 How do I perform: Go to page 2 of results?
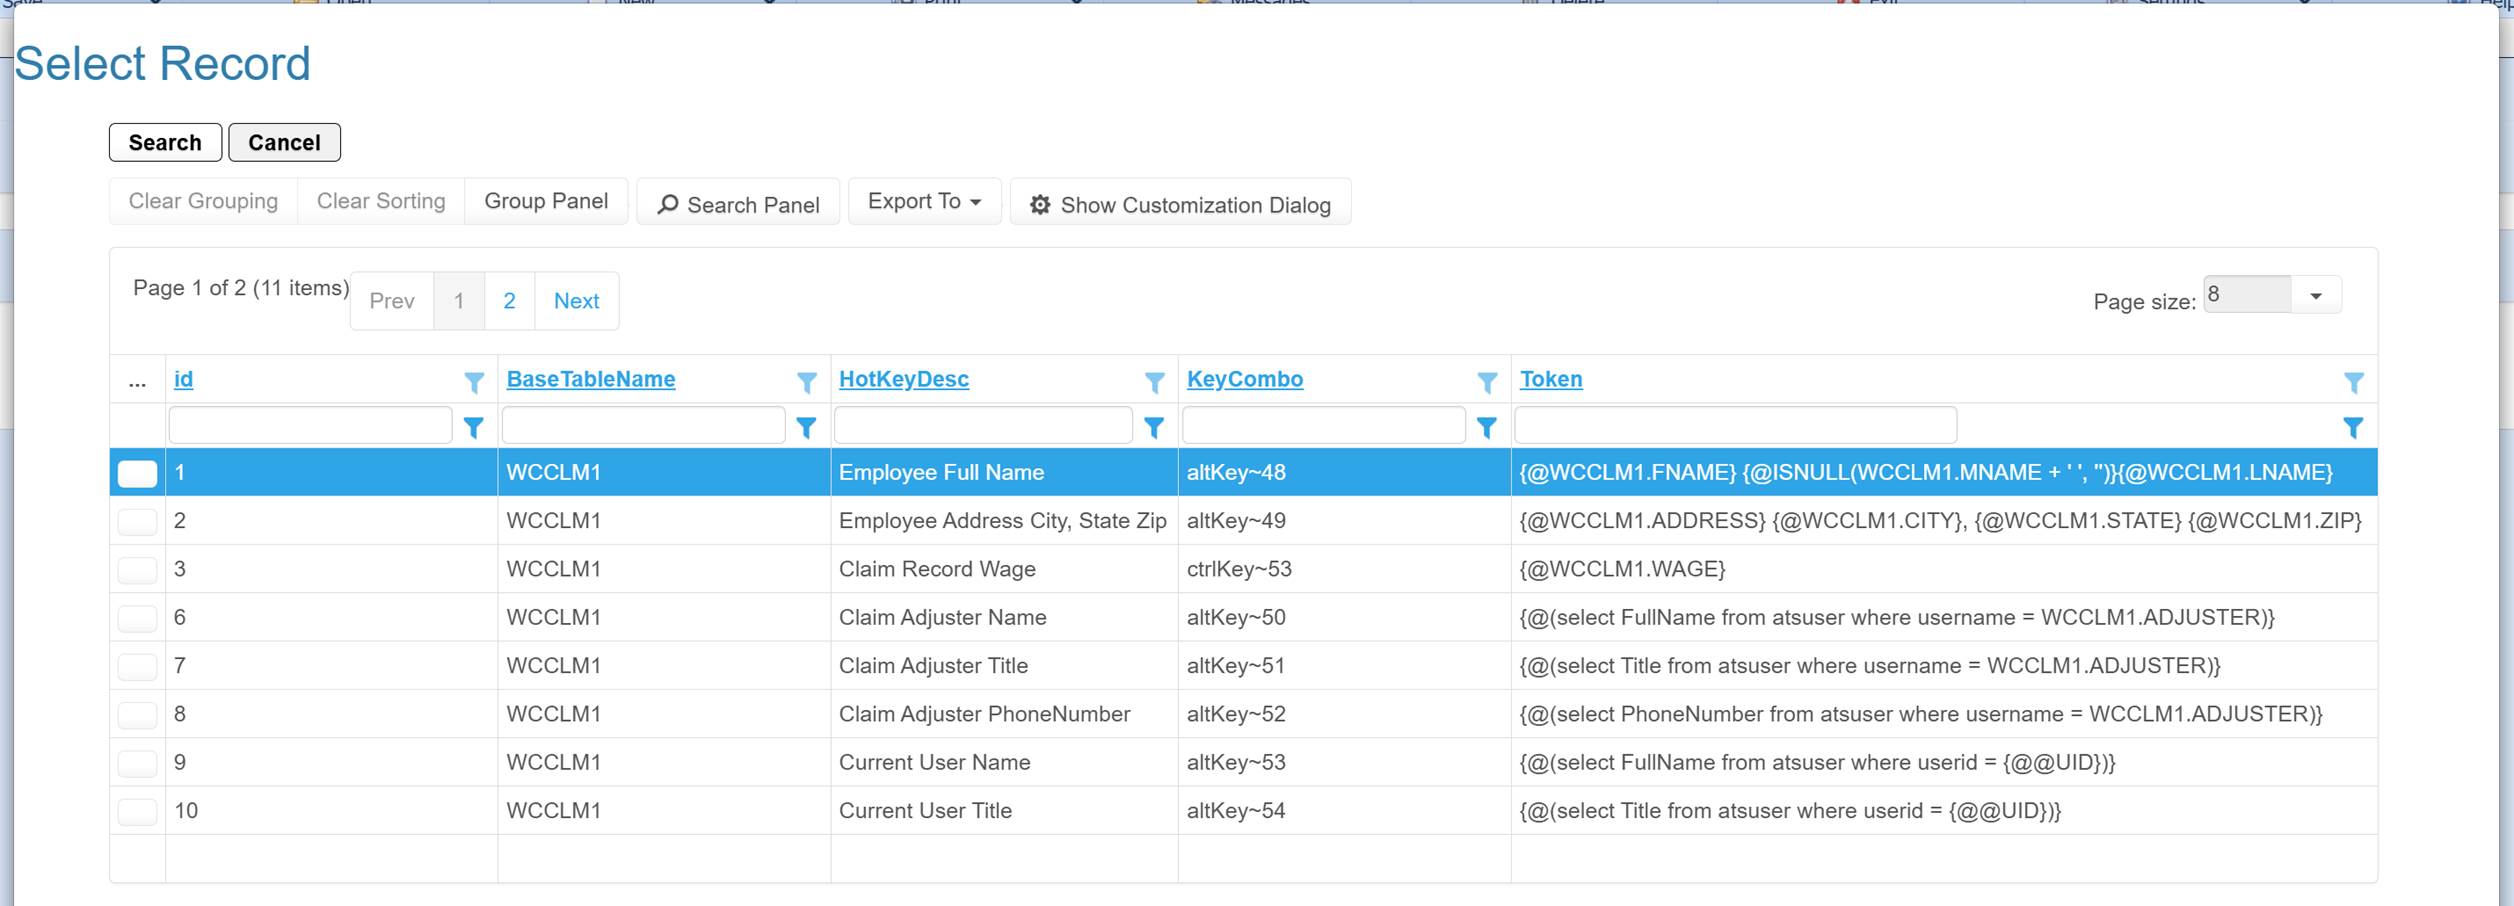pyautogui.click(x=509, y=301)
